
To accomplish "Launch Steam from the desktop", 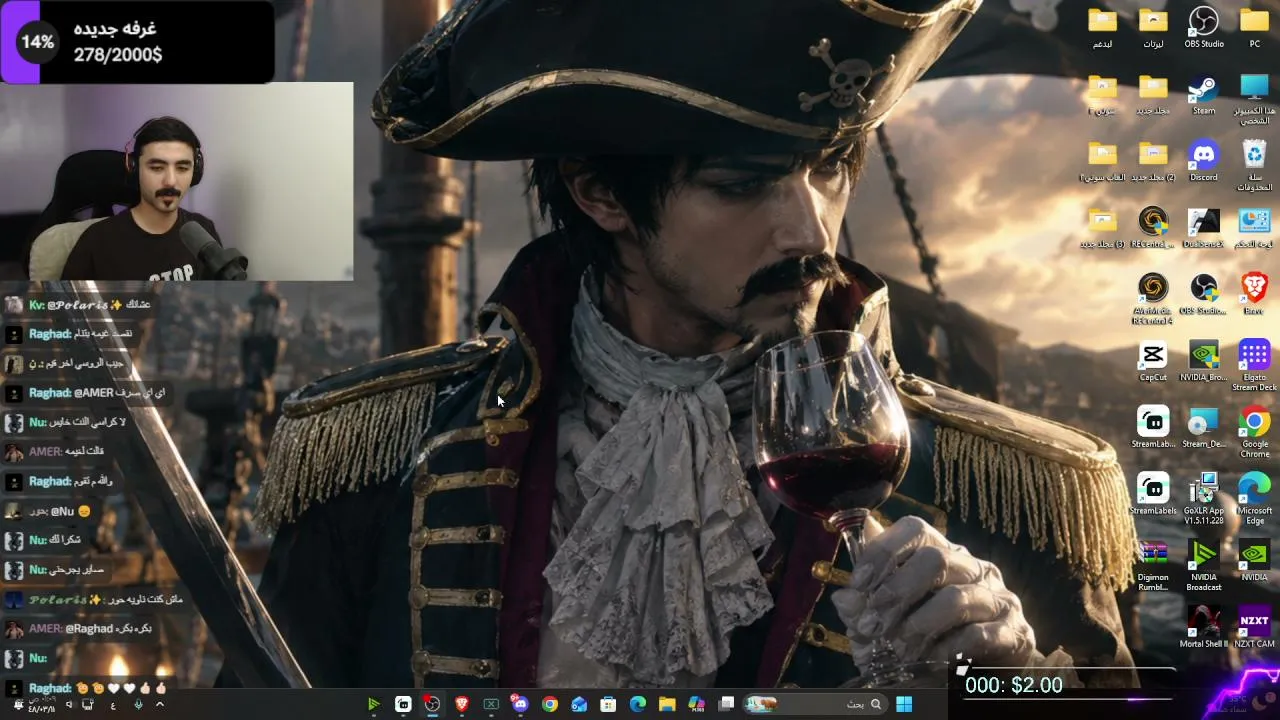I will click(x=1203, y=95).
